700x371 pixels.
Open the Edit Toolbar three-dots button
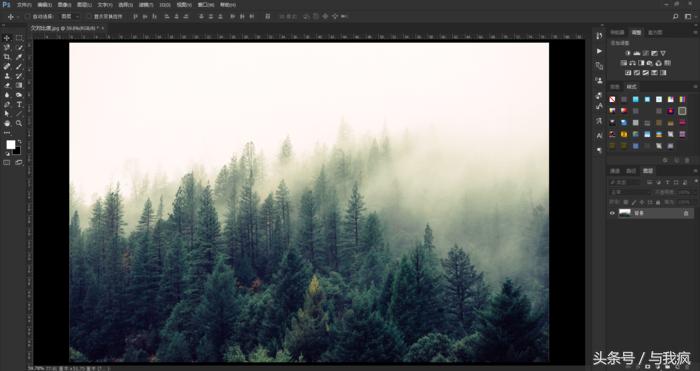click(x=7, y=133)
